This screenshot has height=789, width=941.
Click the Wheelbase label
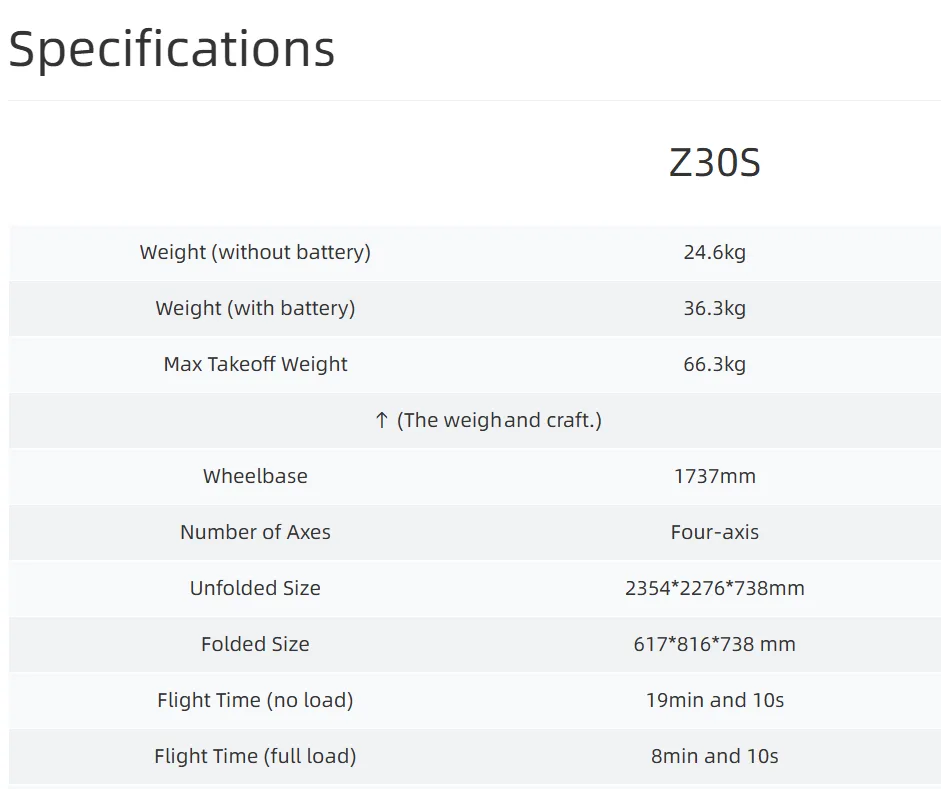[x=255, y=476]
